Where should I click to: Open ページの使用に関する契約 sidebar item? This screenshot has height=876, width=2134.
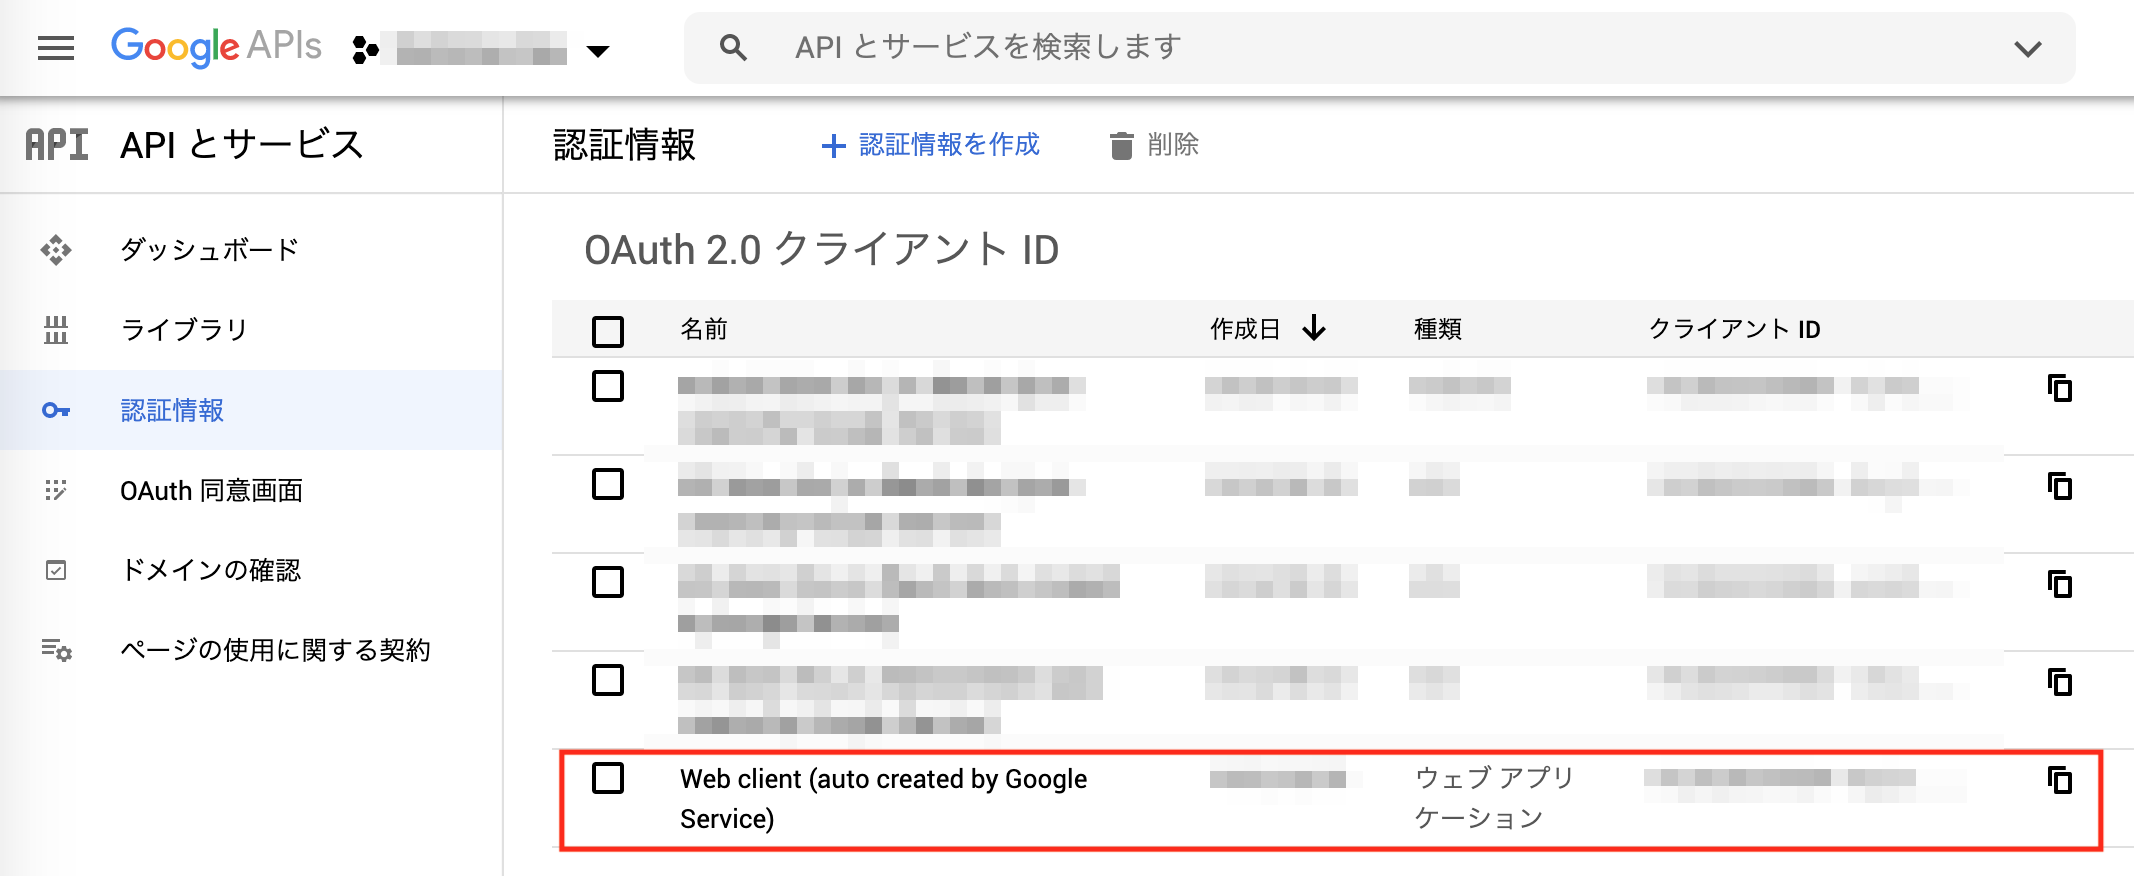(251, 650)
